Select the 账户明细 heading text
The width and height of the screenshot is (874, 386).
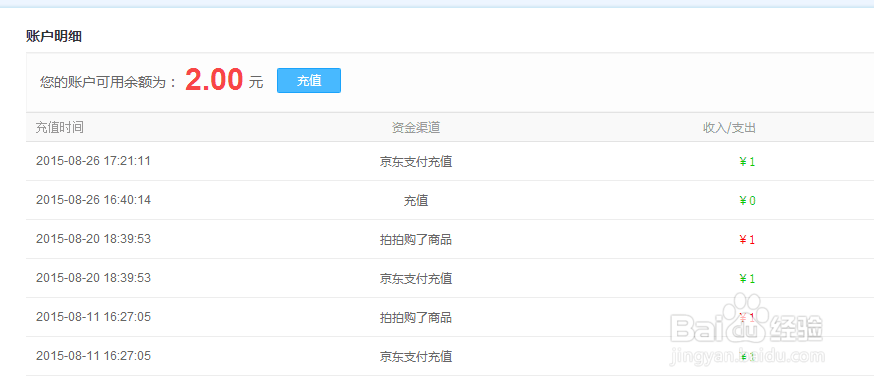pyautogui.click(x=54, y=37)
